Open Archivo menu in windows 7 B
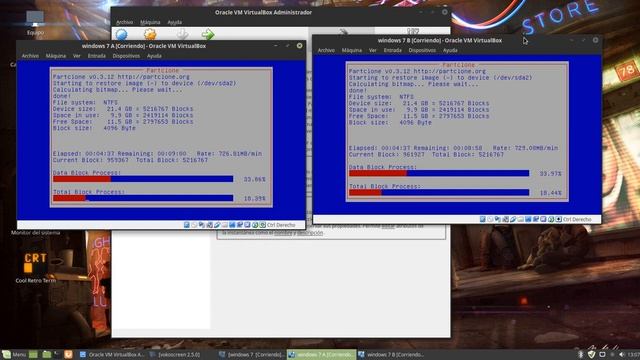640x360 pixels. tap(326, 50)
